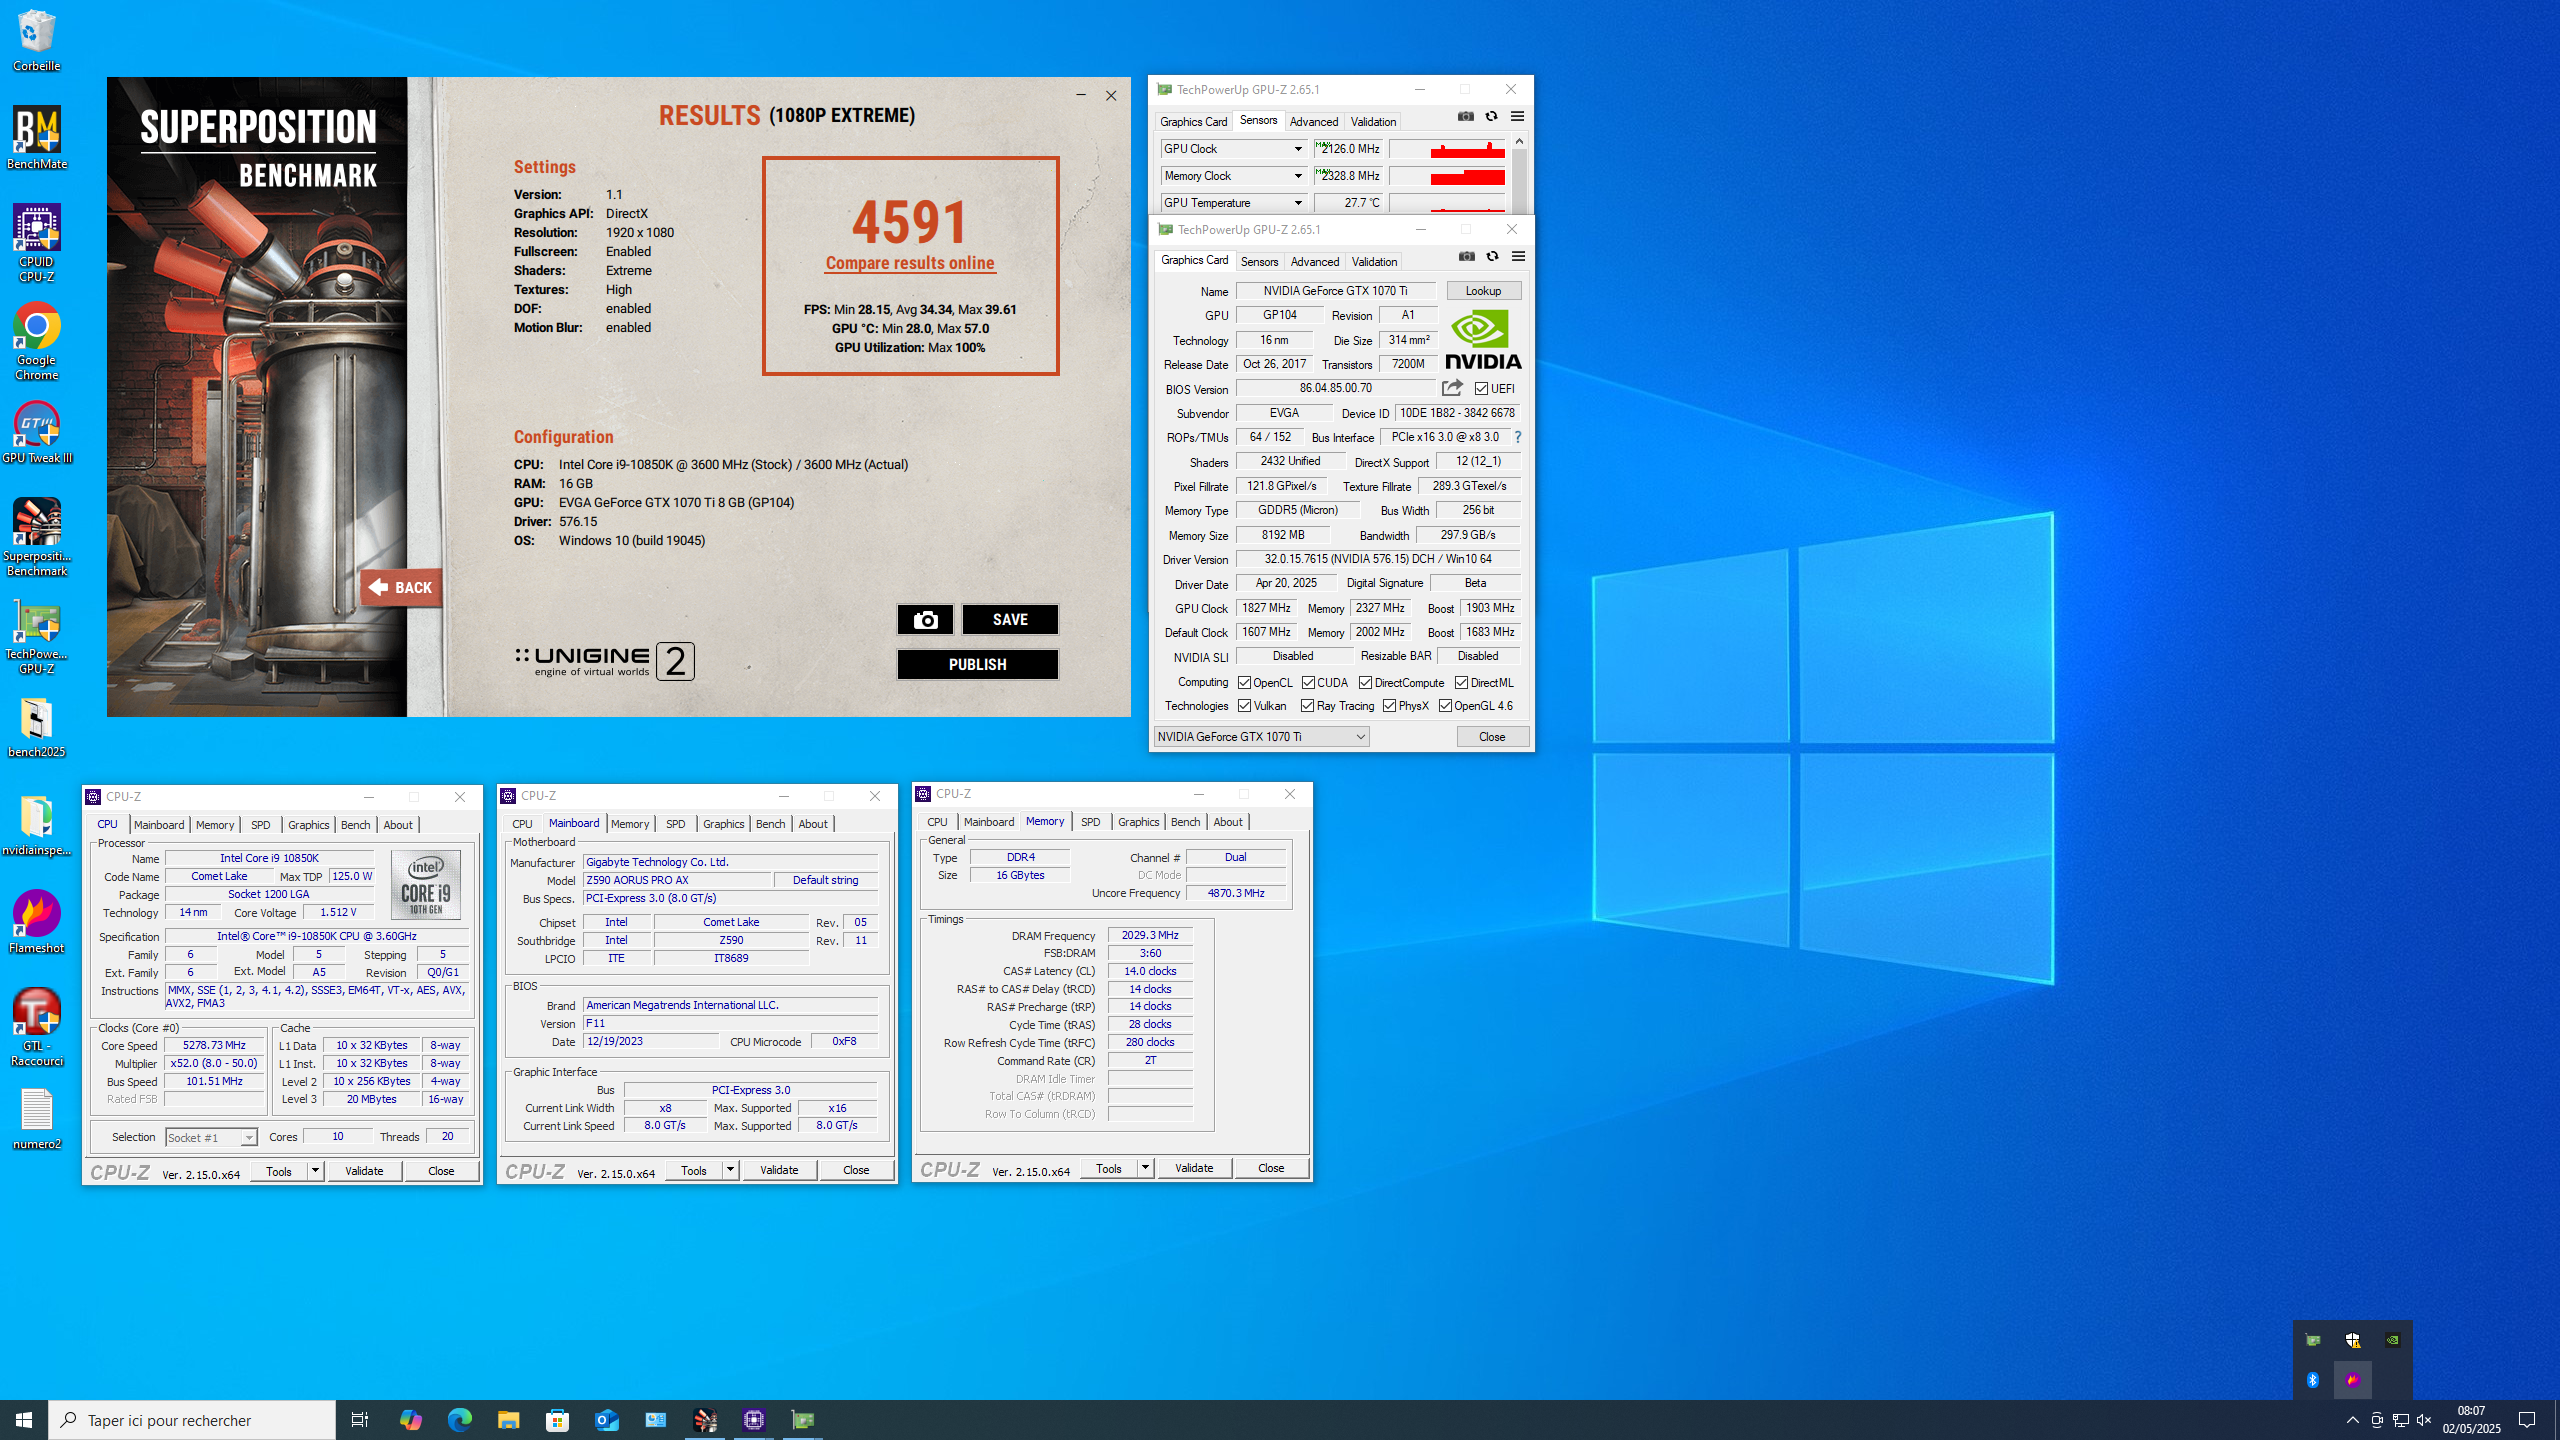Click the Bus Interface question mark help
Viewport: 2560px width, 1440px height.
coord(1517,437)
